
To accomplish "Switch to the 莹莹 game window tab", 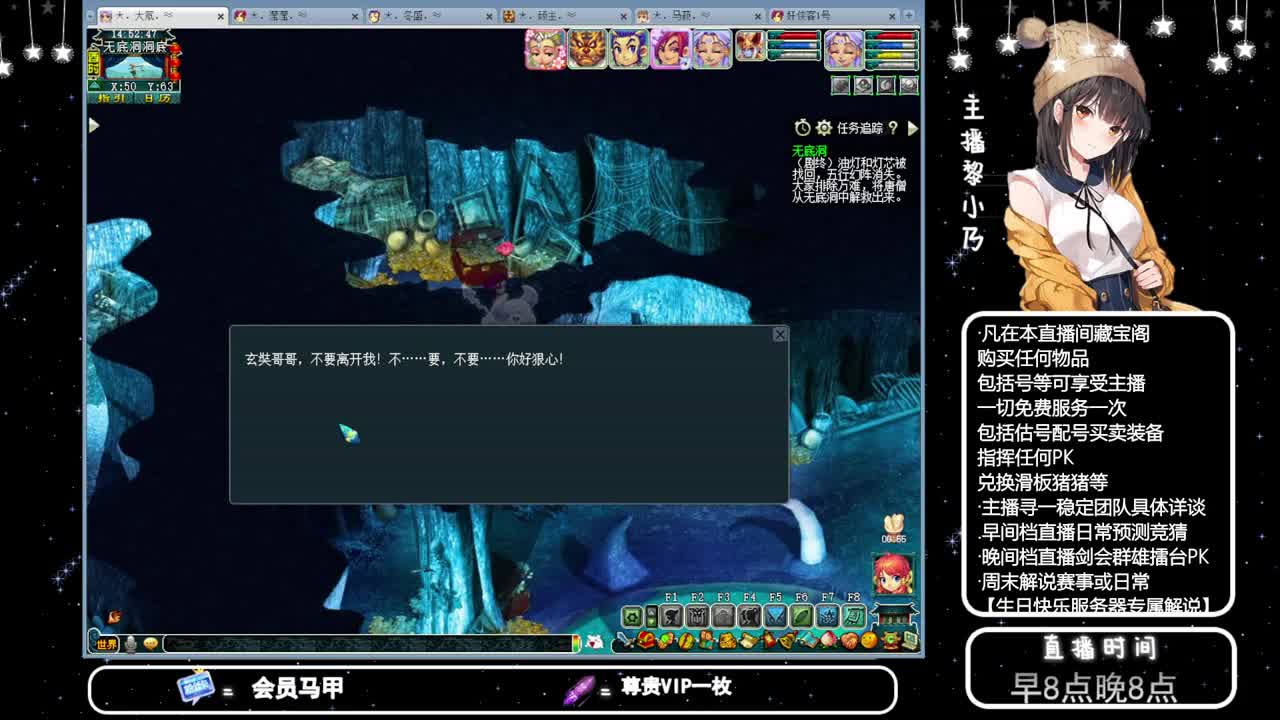I will click(295, 16).
